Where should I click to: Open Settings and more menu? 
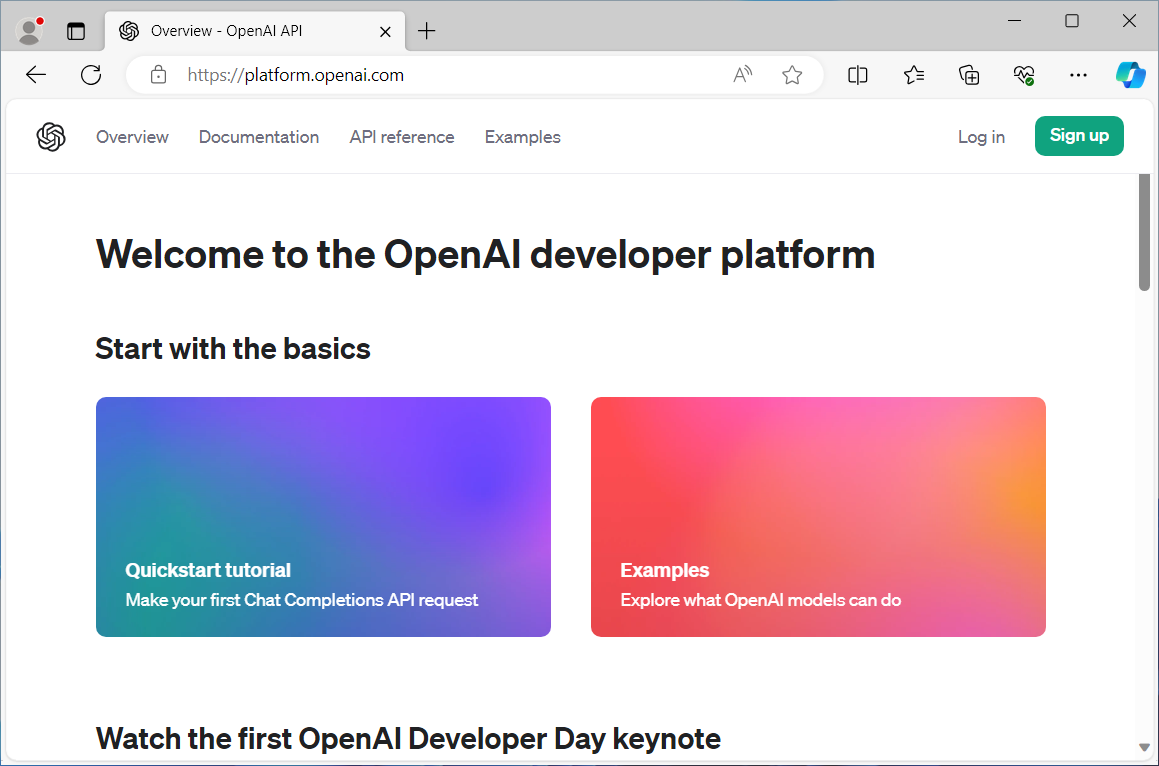(1078, 75)
